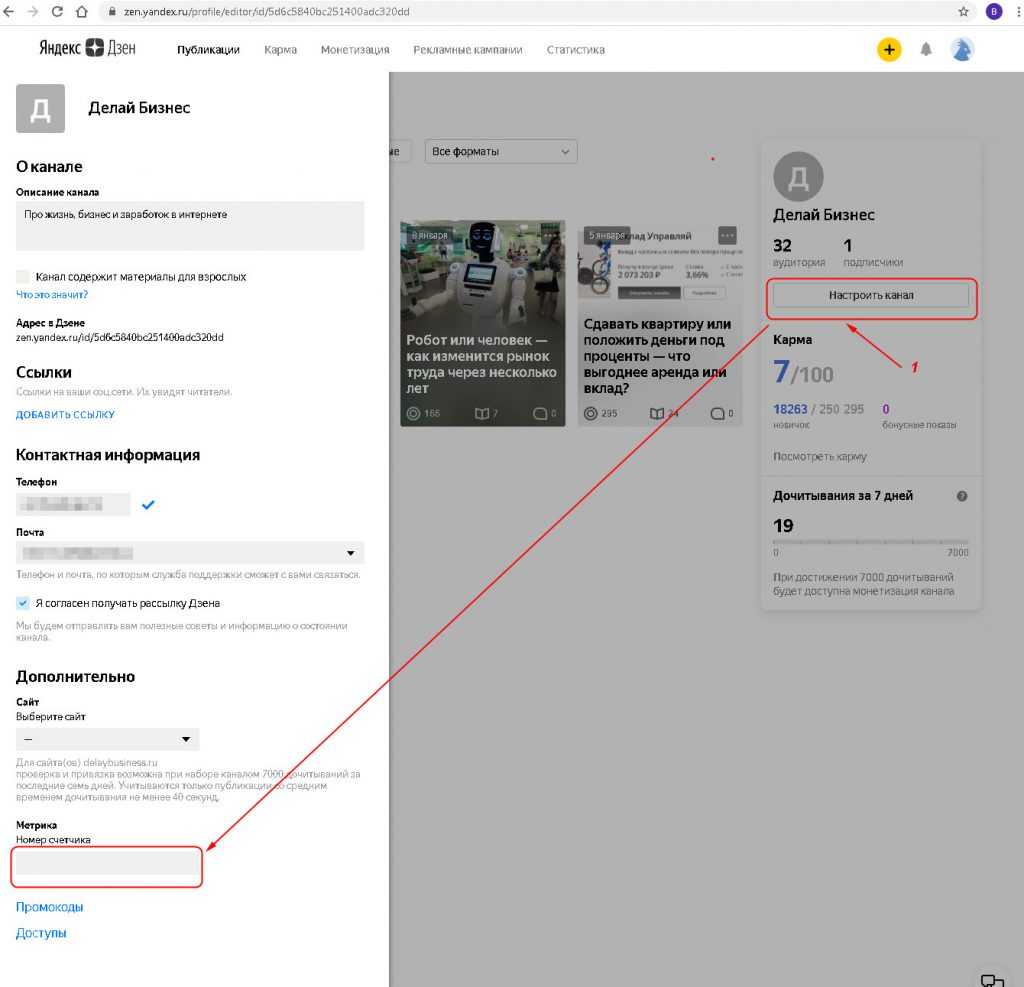This screenshot has width=1024, height=987.
Task: Click the ДОБАВИТЬ ССЫЛКУ link
Action: [65, 415]
